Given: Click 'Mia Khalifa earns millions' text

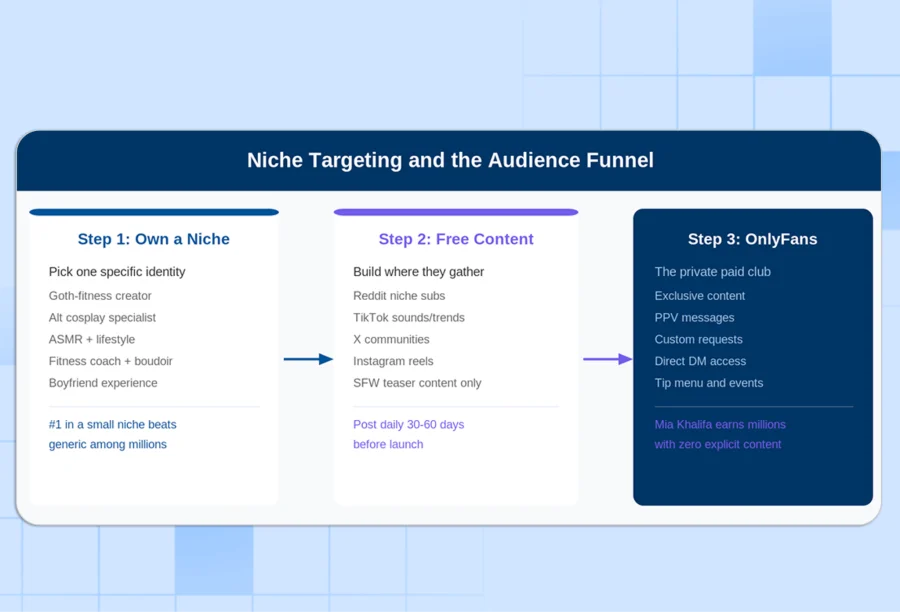Looking at the screenshot, I should (x=720, y=424).
